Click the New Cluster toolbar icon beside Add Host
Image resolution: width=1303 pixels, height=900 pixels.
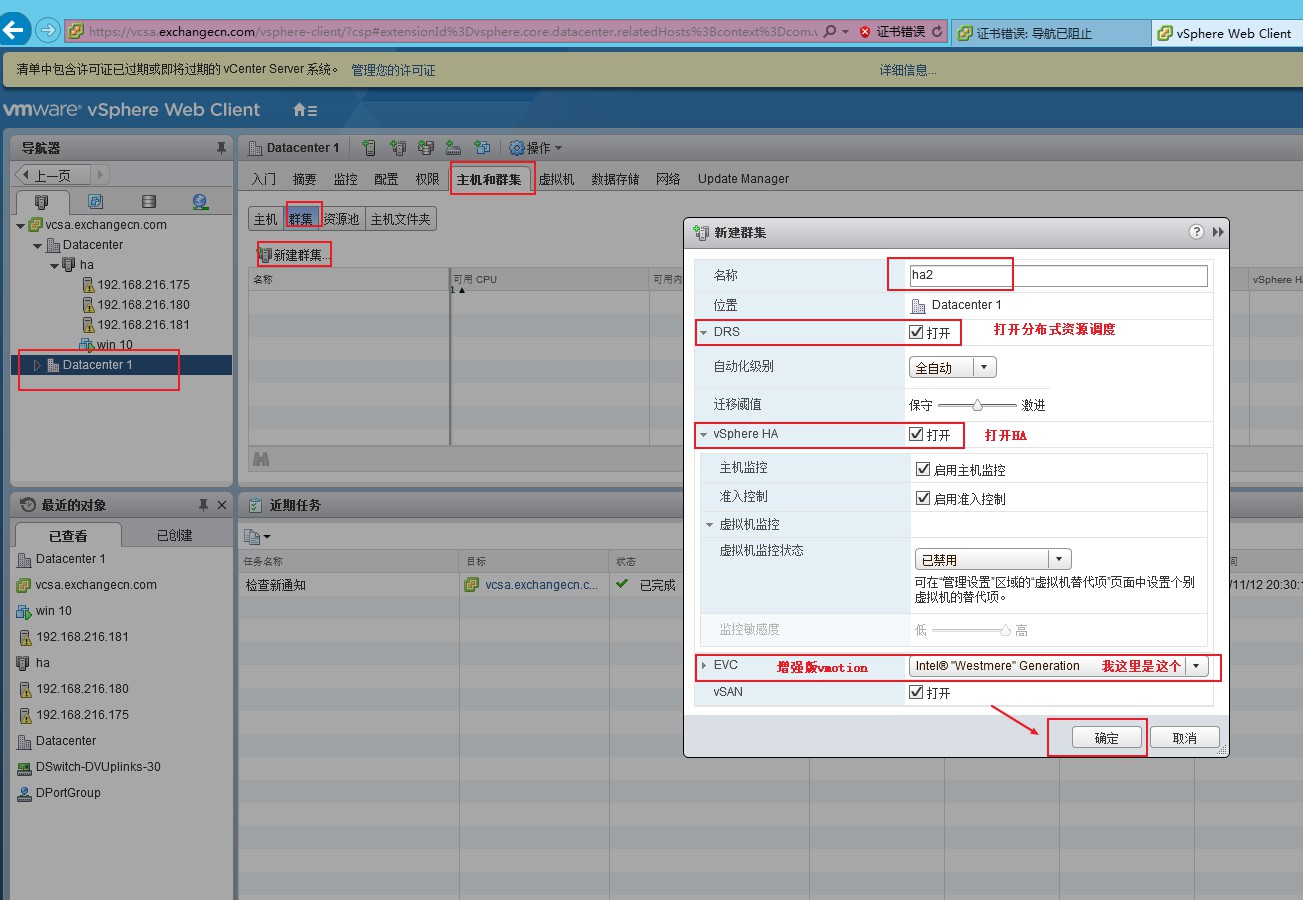point(398,148)
